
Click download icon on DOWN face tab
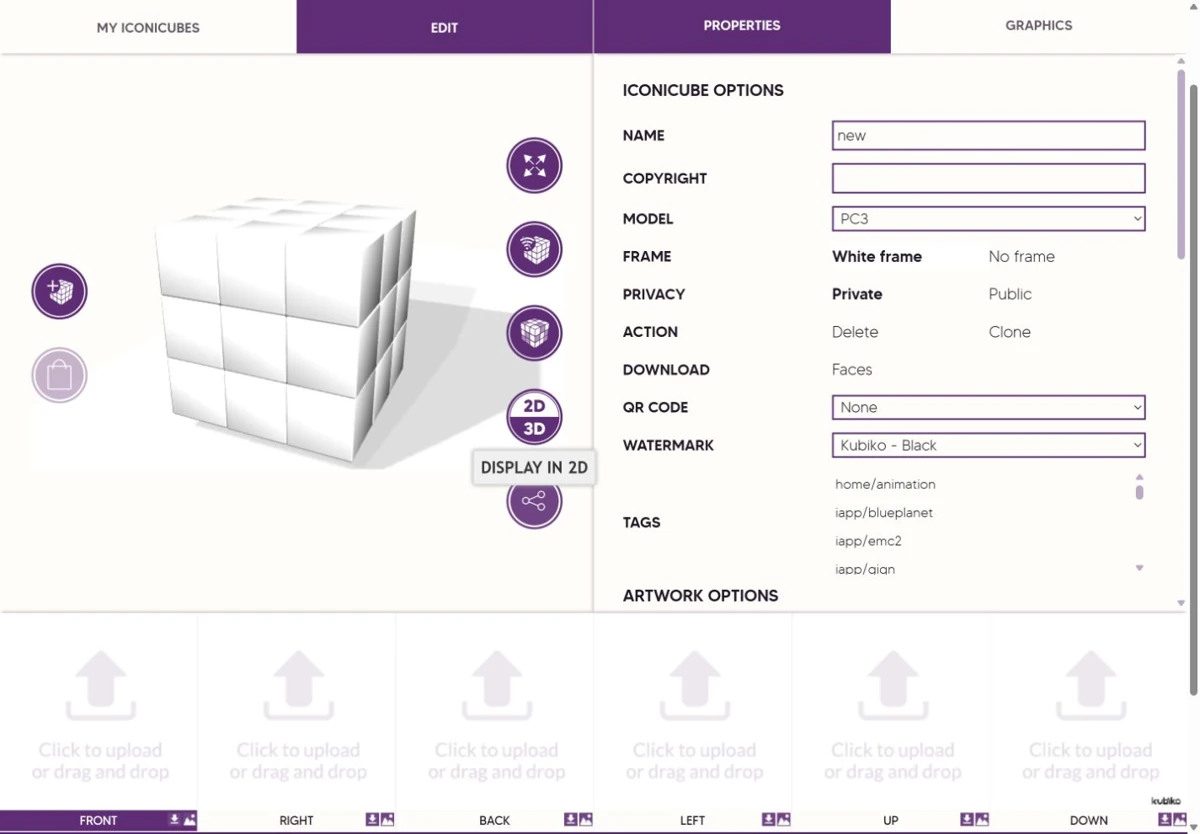pos(1164,820)
